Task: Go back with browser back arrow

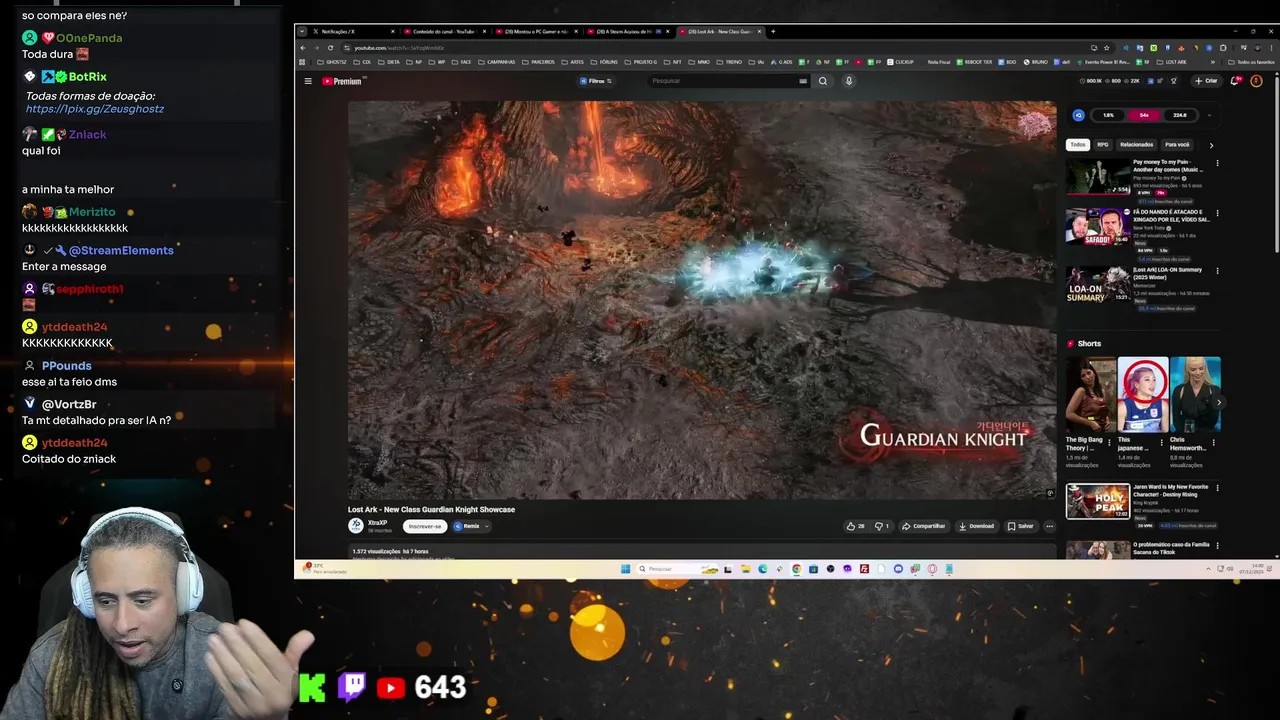Action: point(304,48)
